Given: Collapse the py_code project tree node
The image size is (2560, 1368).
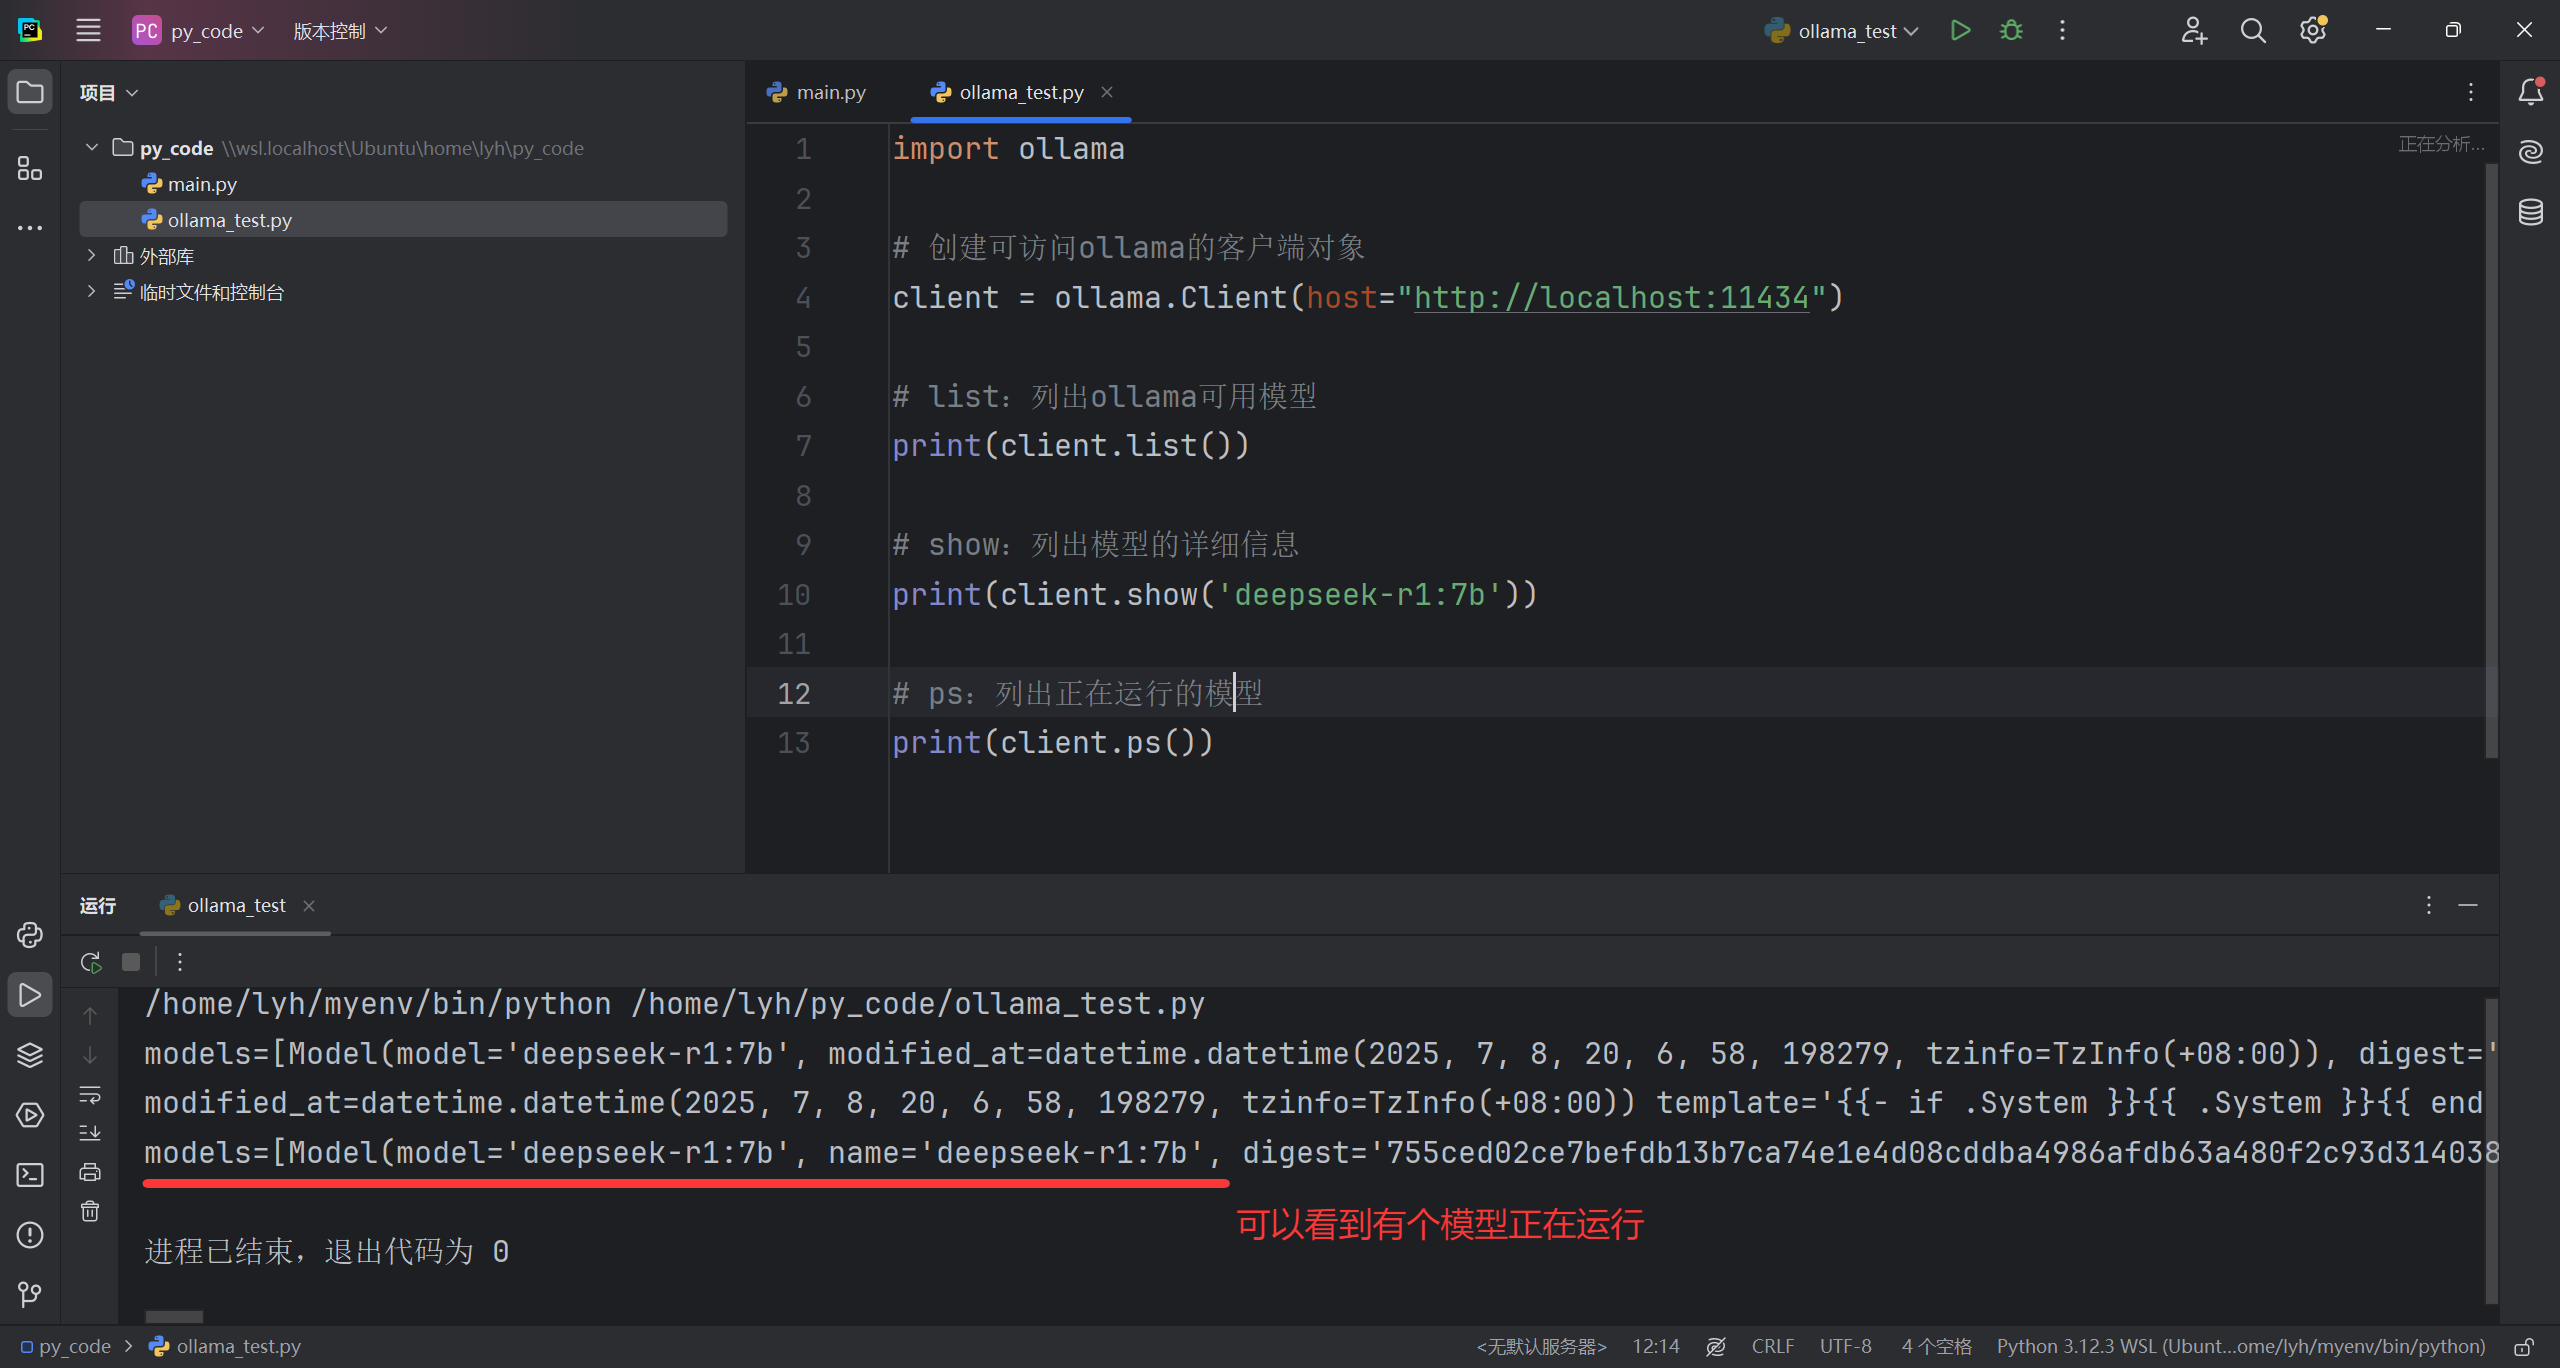Looking at the screenshot, I should pos(91,147).
